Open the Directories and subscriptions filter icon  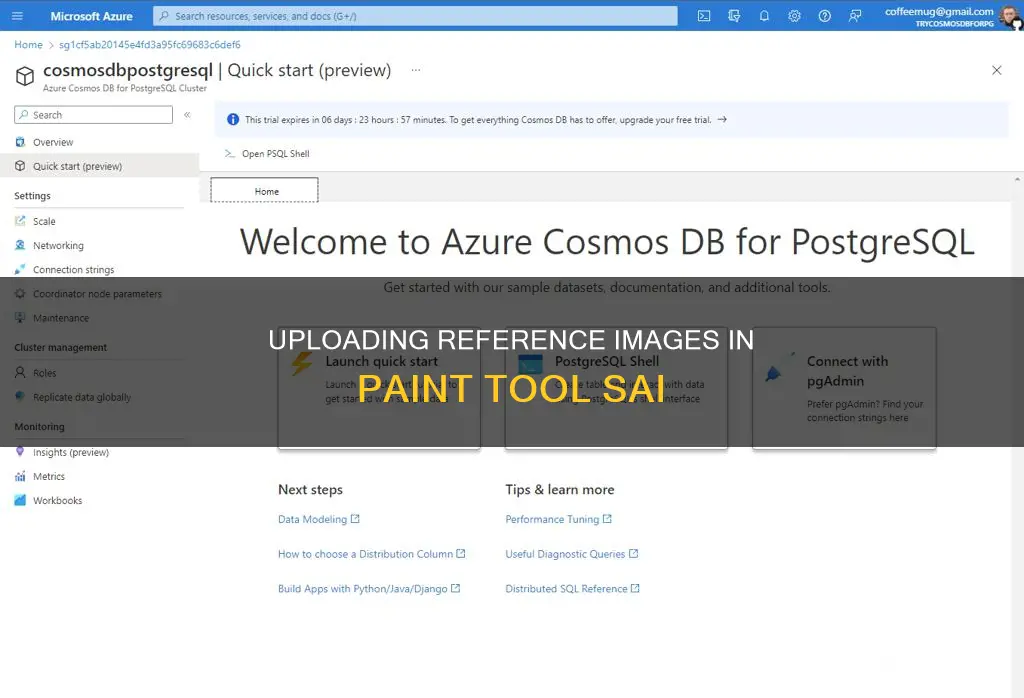click(x=734, y=16)
